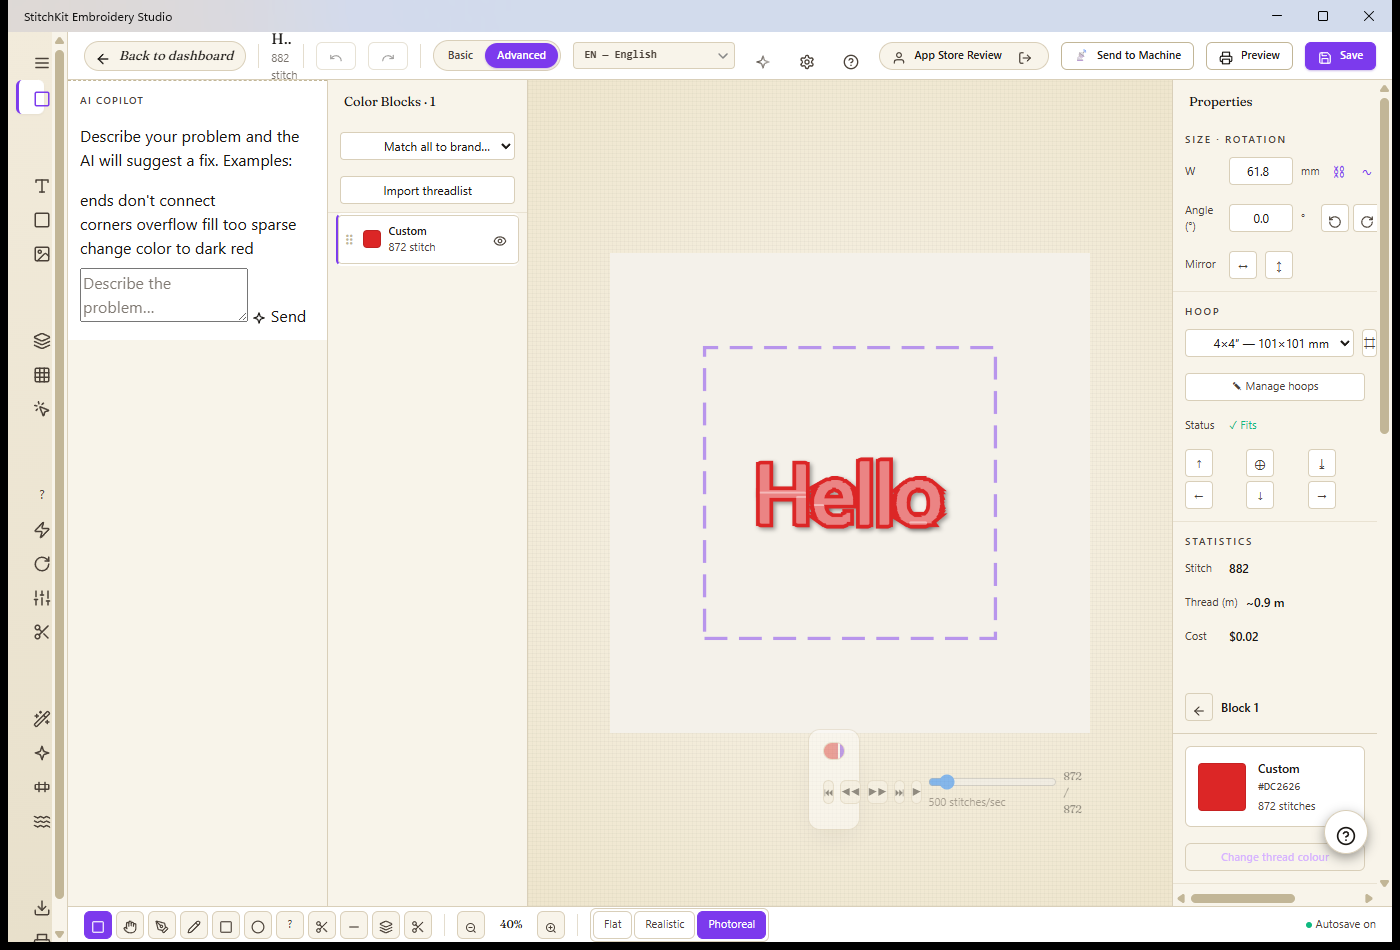The width and height of the screenshot is (1400, 950).
Task: Open the language dropdown EN – English
Action: coord(654,56)
